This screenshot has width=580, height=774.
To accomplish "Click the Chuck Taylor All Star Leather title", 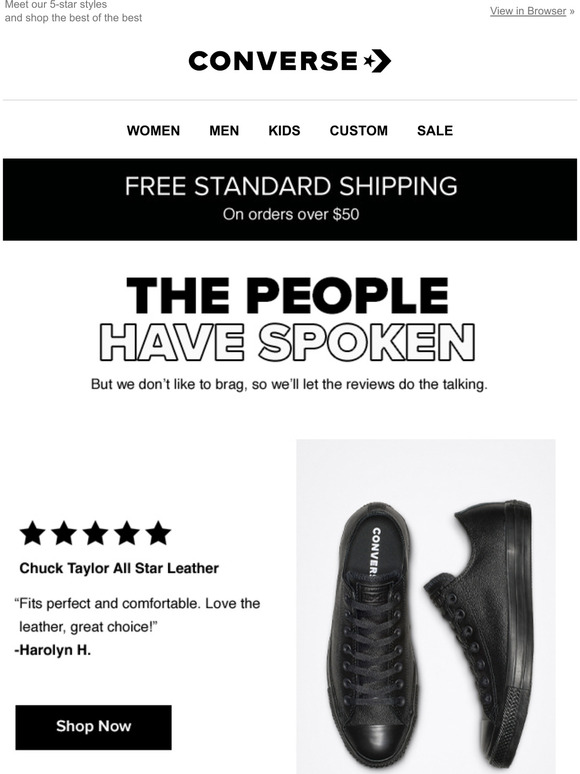I will (119, 568).
